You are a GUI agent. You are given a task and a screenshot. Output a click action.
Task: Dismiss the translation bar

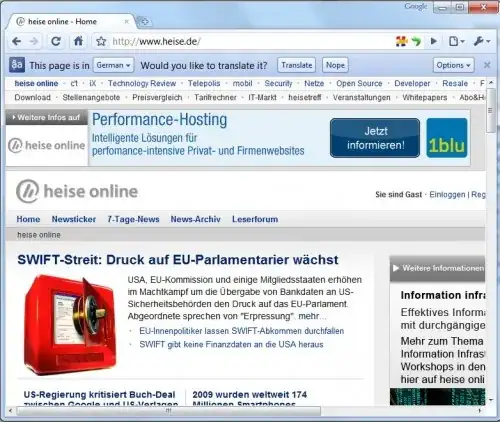(487, 65)
